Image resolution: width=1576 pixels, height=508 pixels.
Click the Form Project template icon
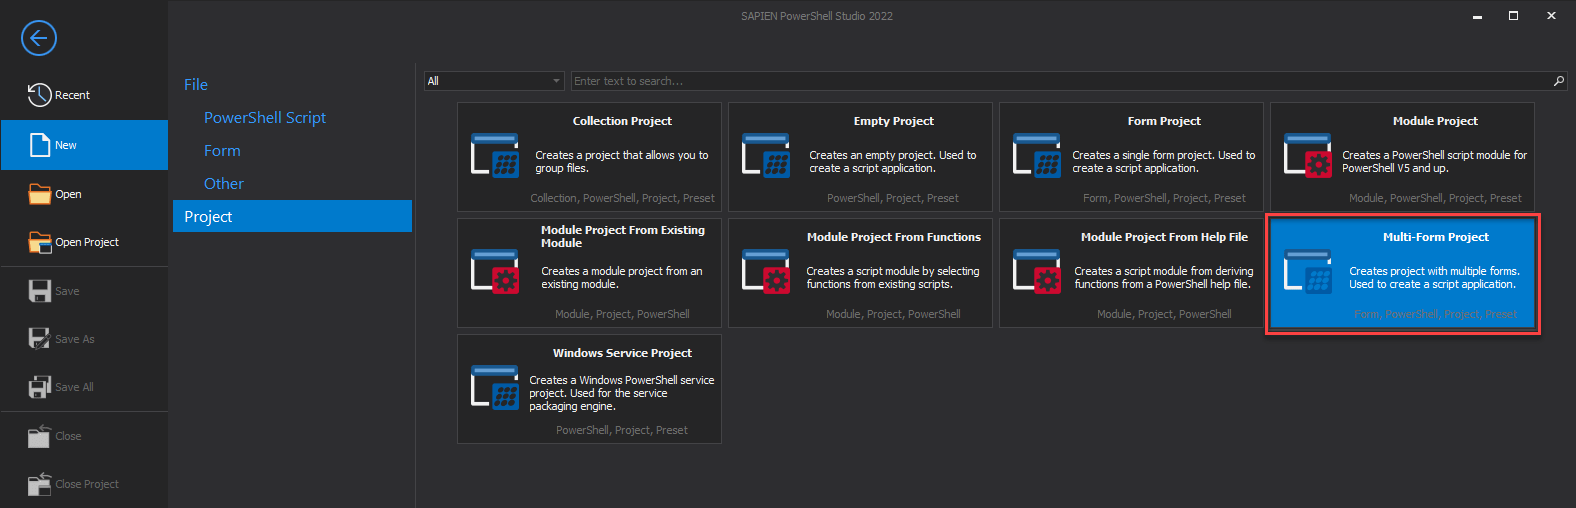point(1037,156)
